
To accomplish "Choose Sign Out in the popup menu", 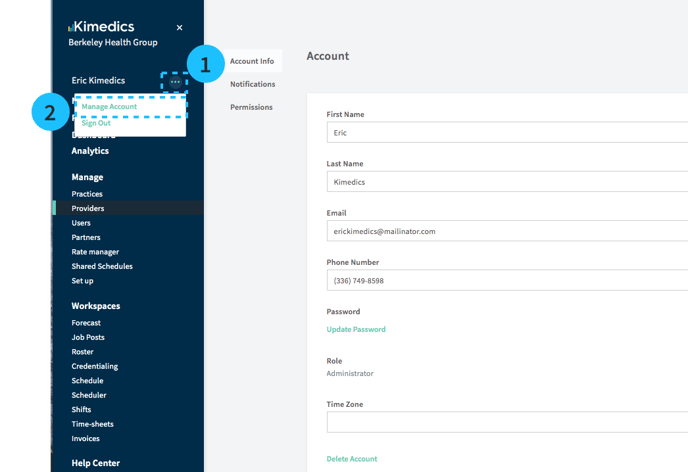I will pyautogui.click(x=97, y=123).
